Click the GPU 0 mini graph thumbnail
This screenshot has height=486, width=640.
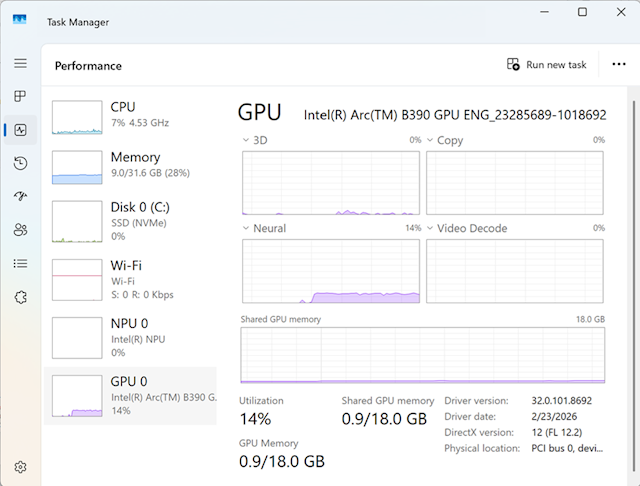point(77,396)
